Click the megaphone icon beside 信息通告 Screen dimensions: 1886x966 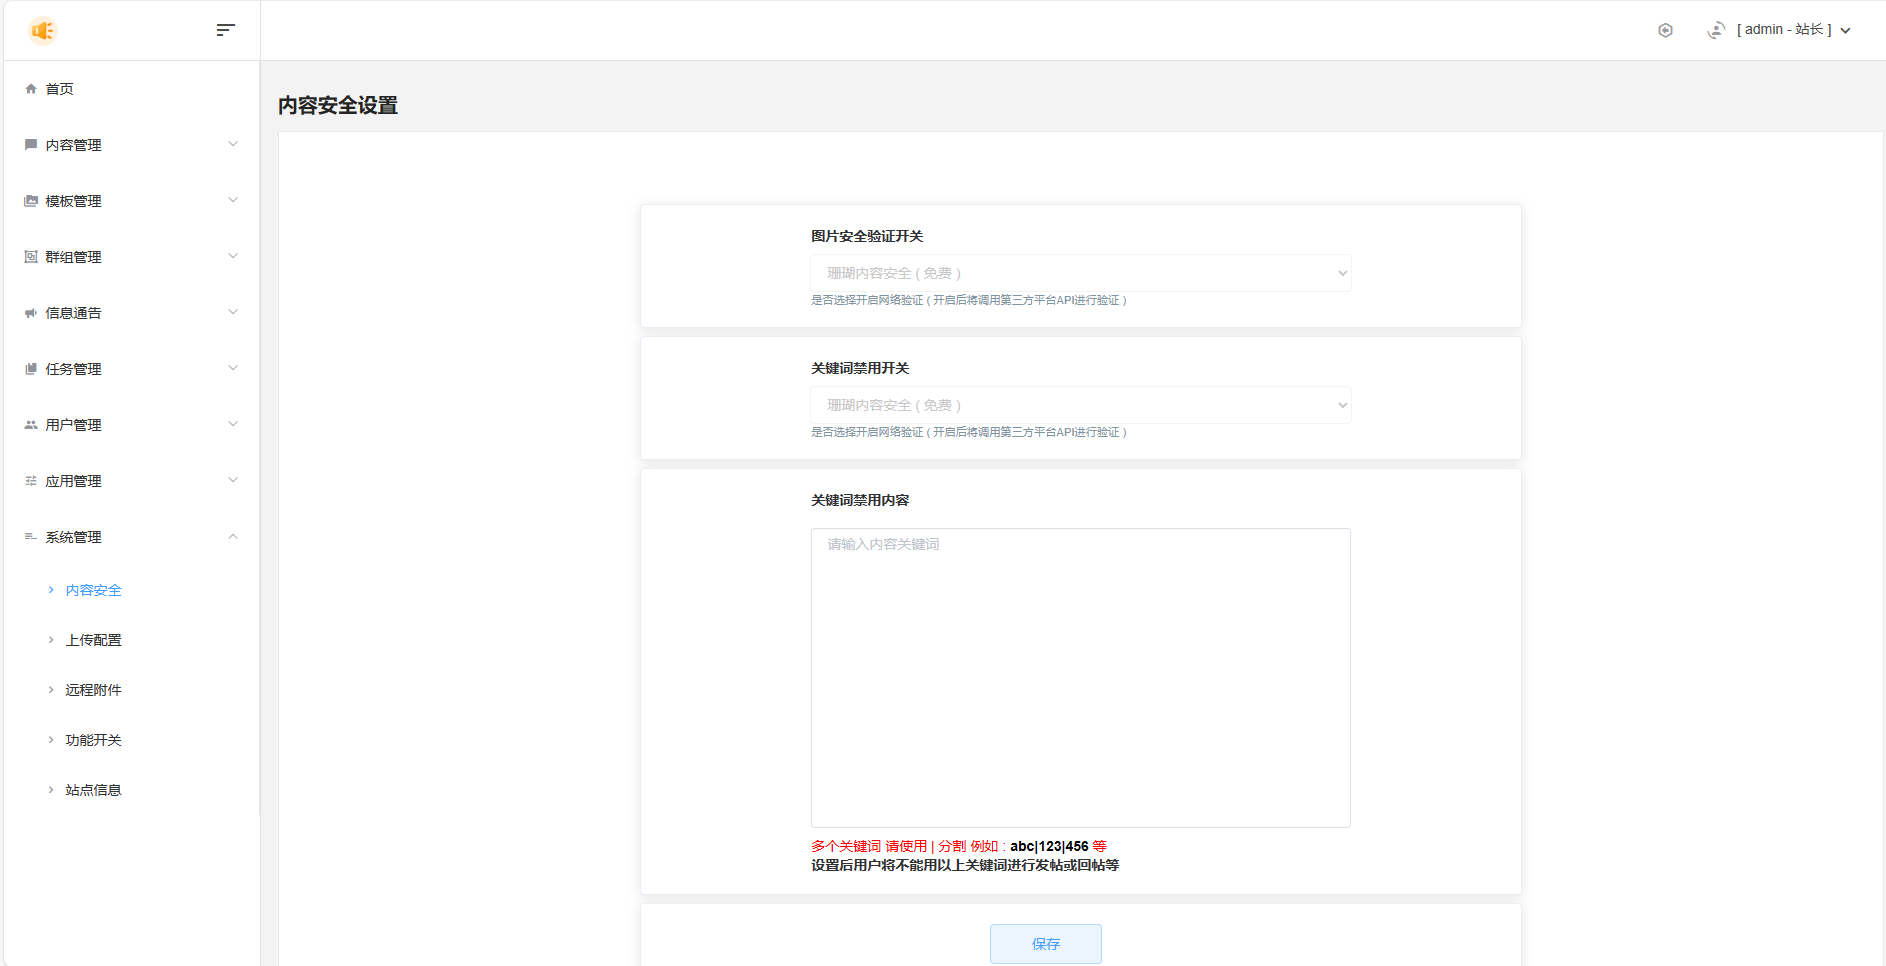coord(31,313)
